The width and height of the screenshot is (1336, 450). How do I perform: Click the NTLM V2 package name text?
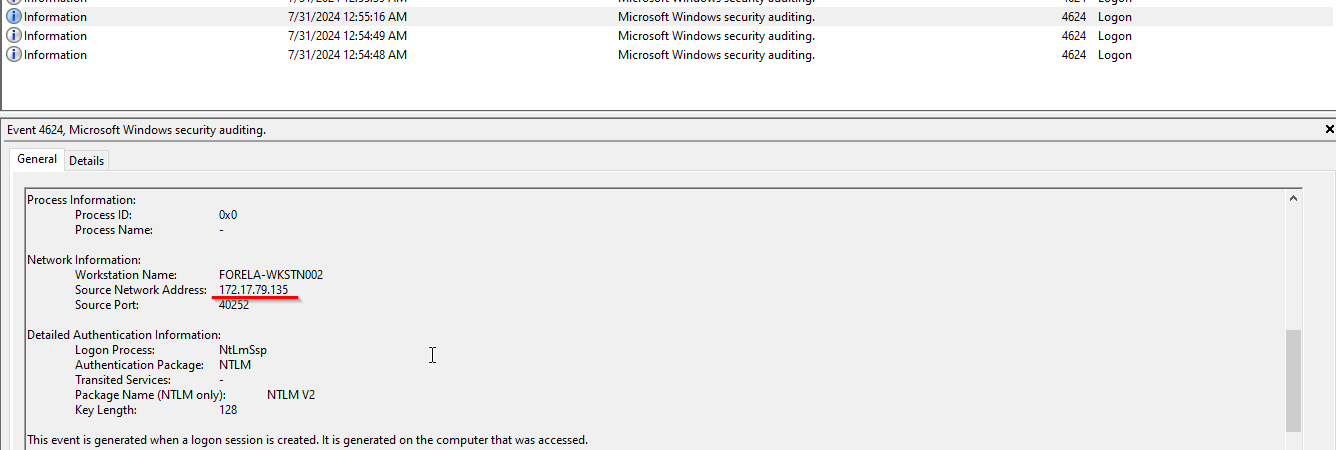[291, 395]
